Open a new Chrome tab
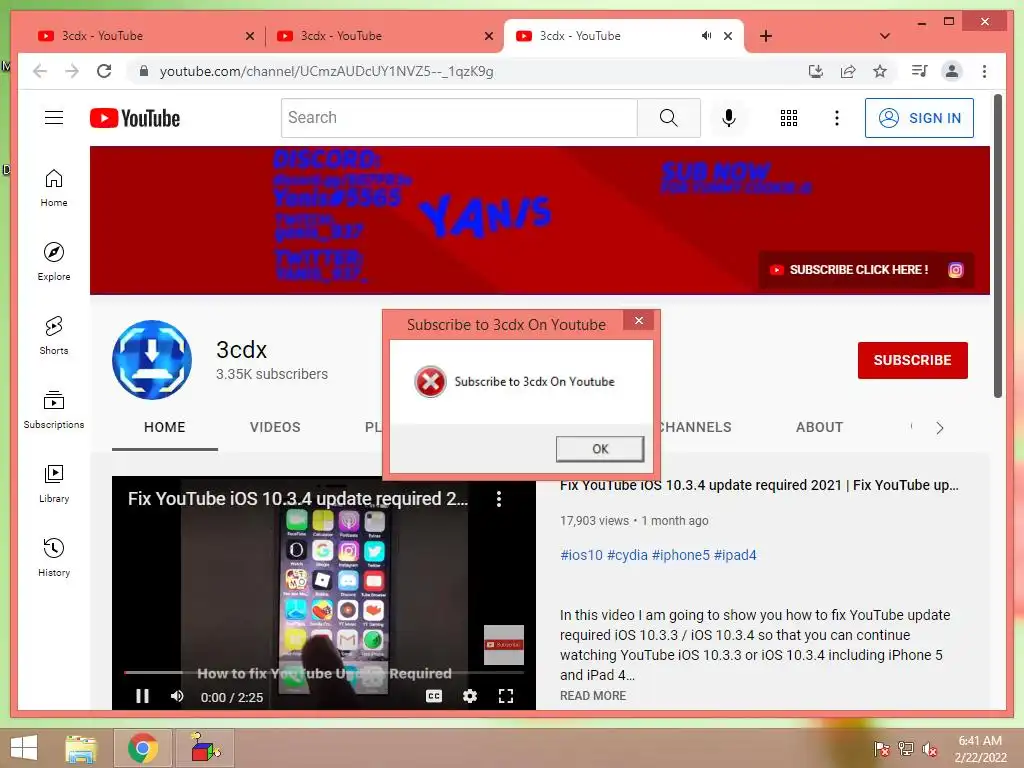This screenshot has height=768, width=1024. point(766,36)
